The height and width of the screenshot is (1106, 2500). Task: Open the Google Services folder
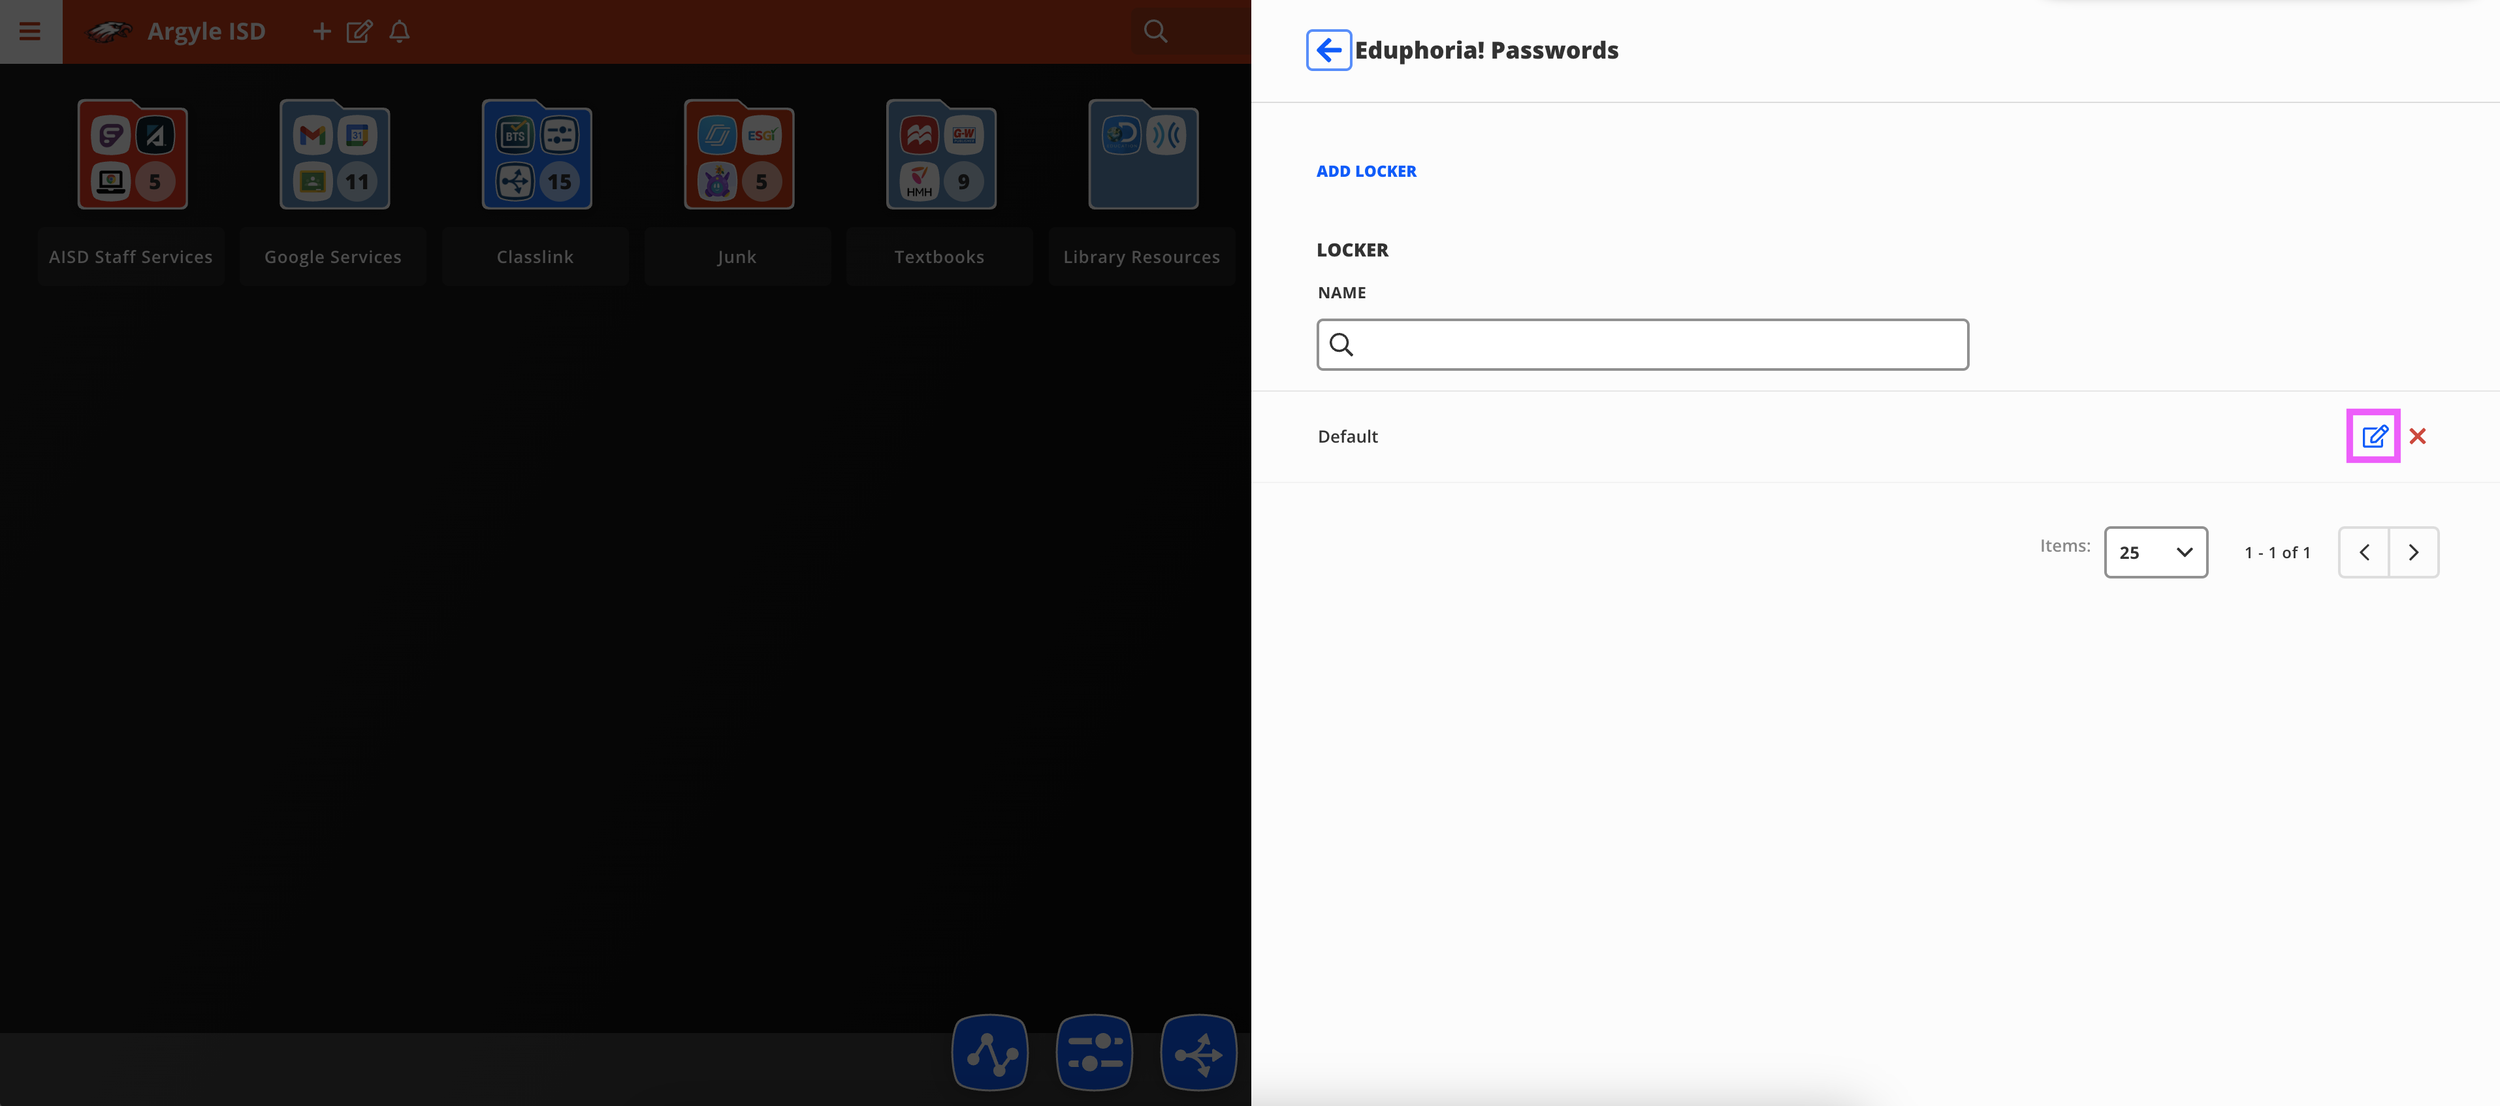[x=334, y=154]
